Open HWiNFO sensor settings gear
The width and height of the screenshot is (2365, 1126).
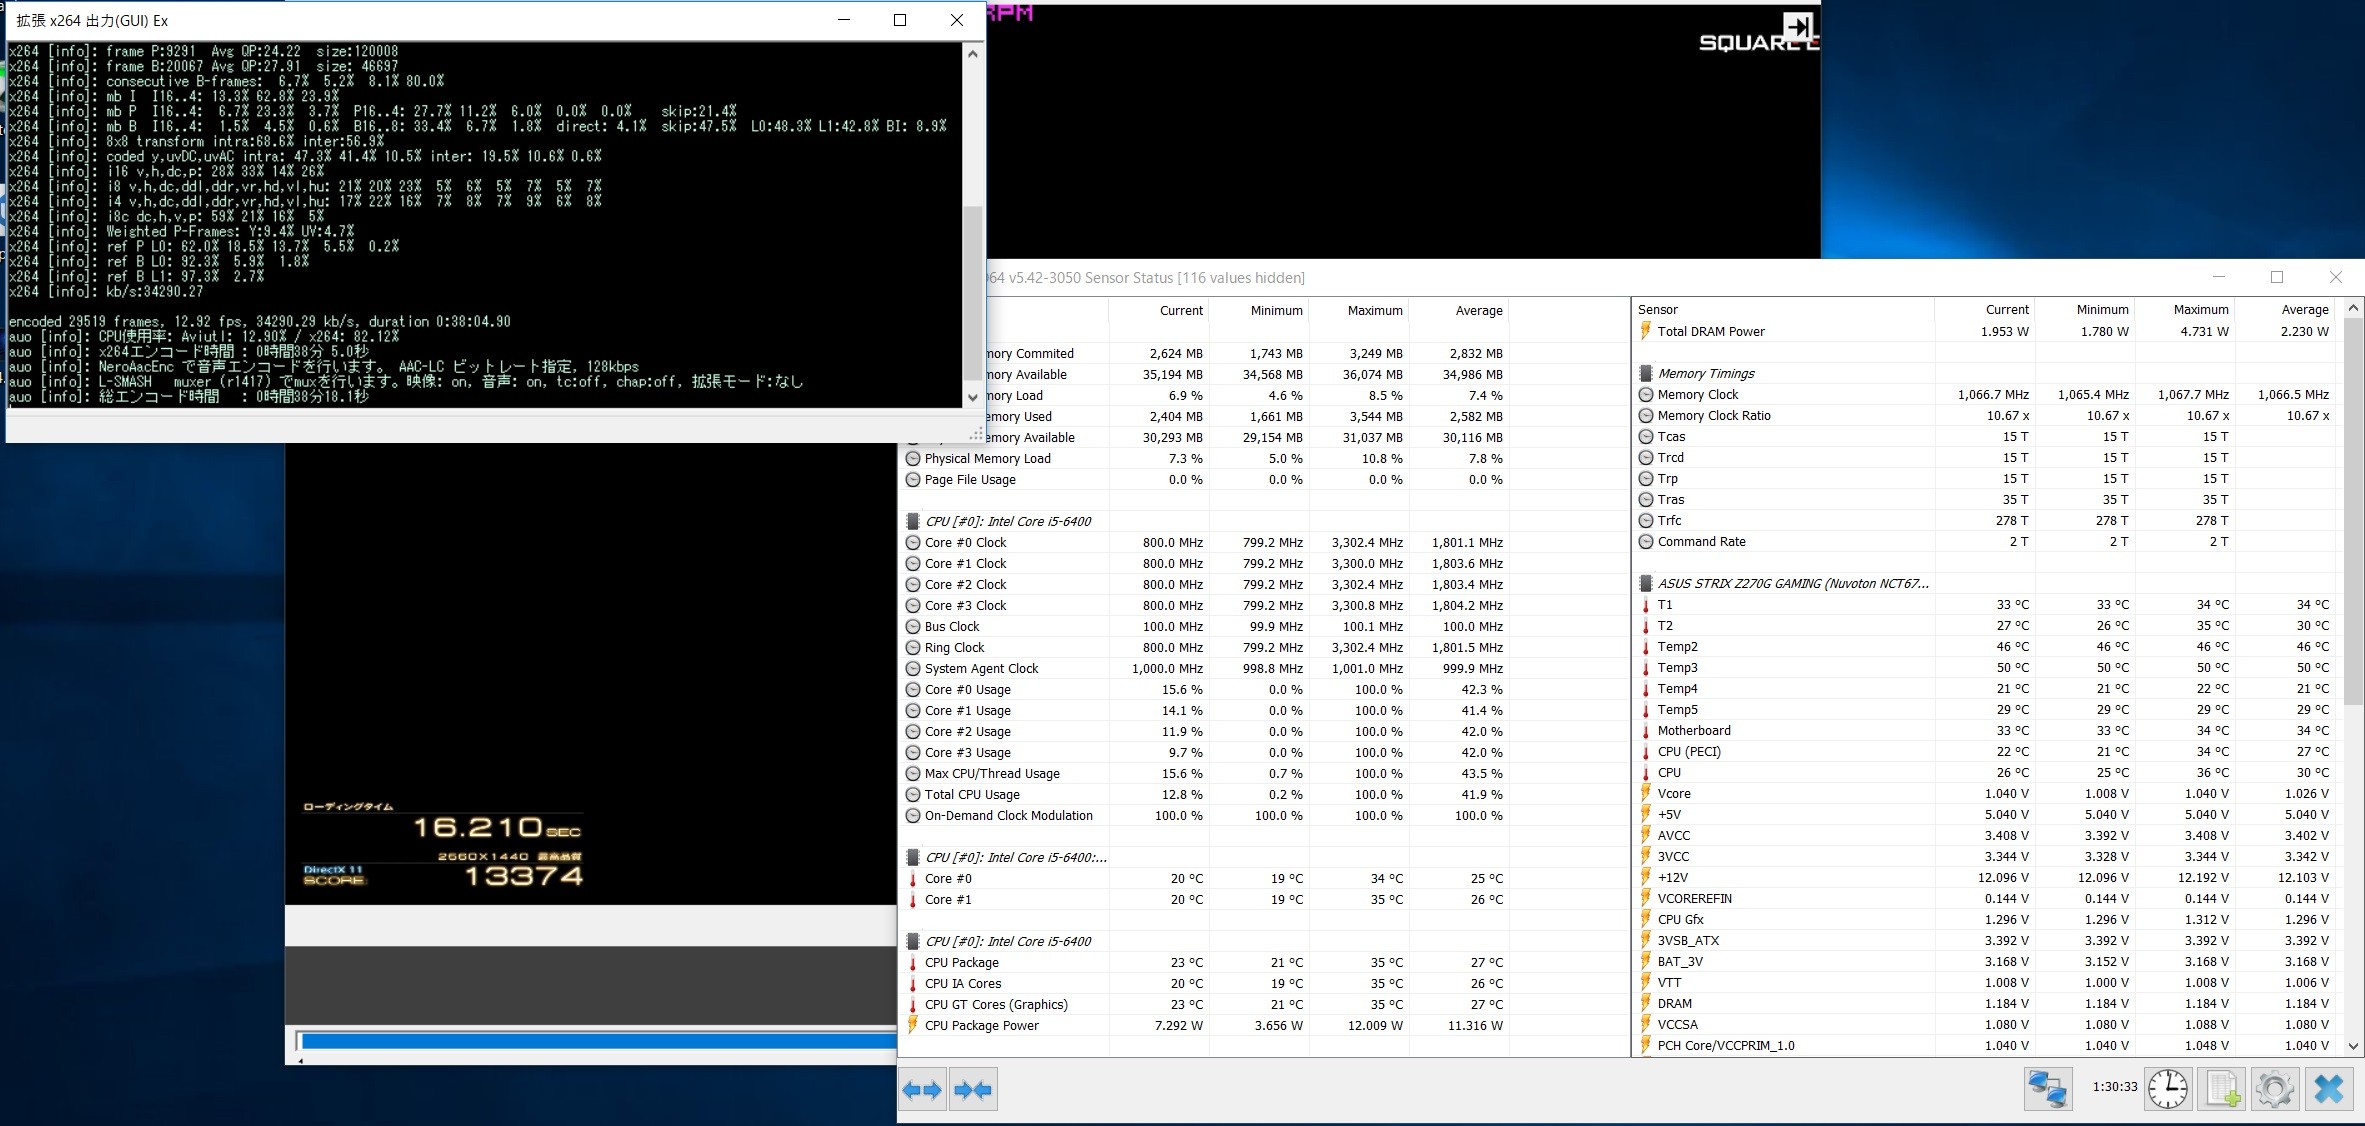2275,1089
